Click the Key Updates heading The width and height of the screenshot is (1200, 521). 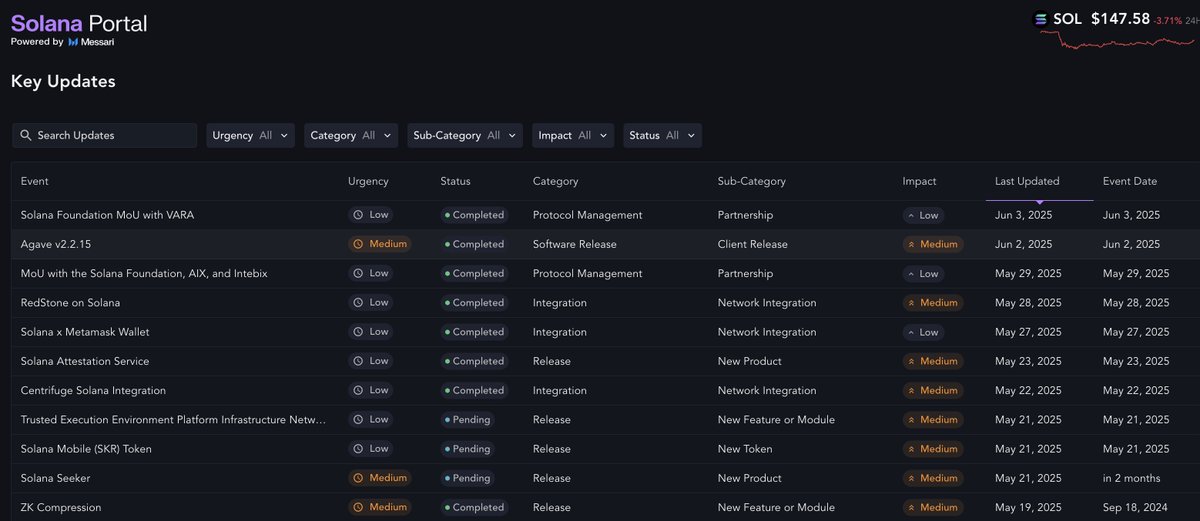pos(63,82)
